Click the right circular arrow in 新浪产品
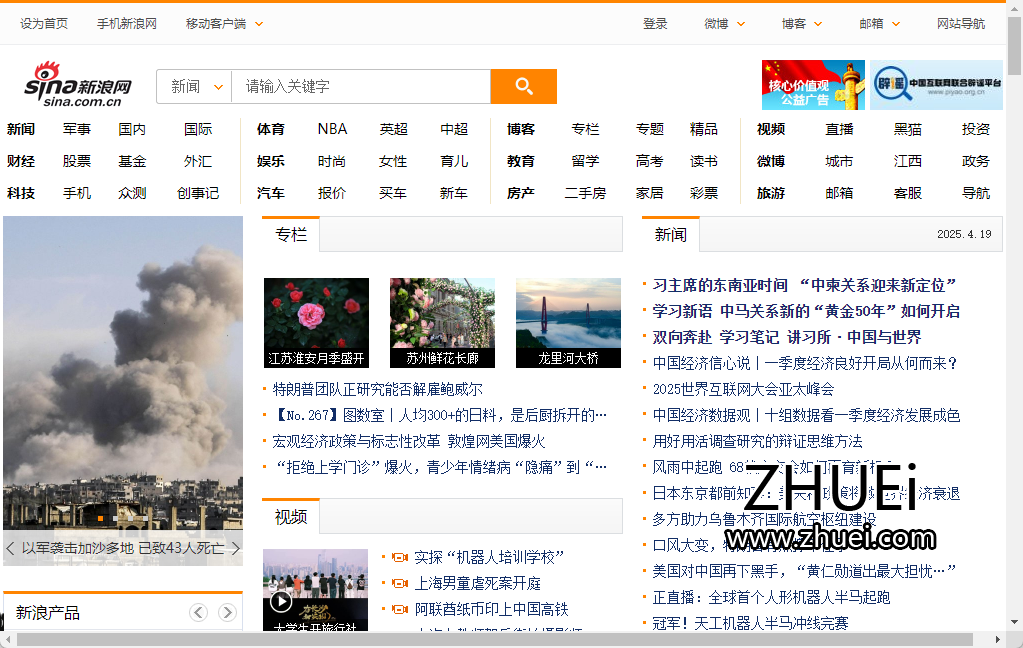The image size is (1023, 648). pyautogui.click(x=228, y=612)
